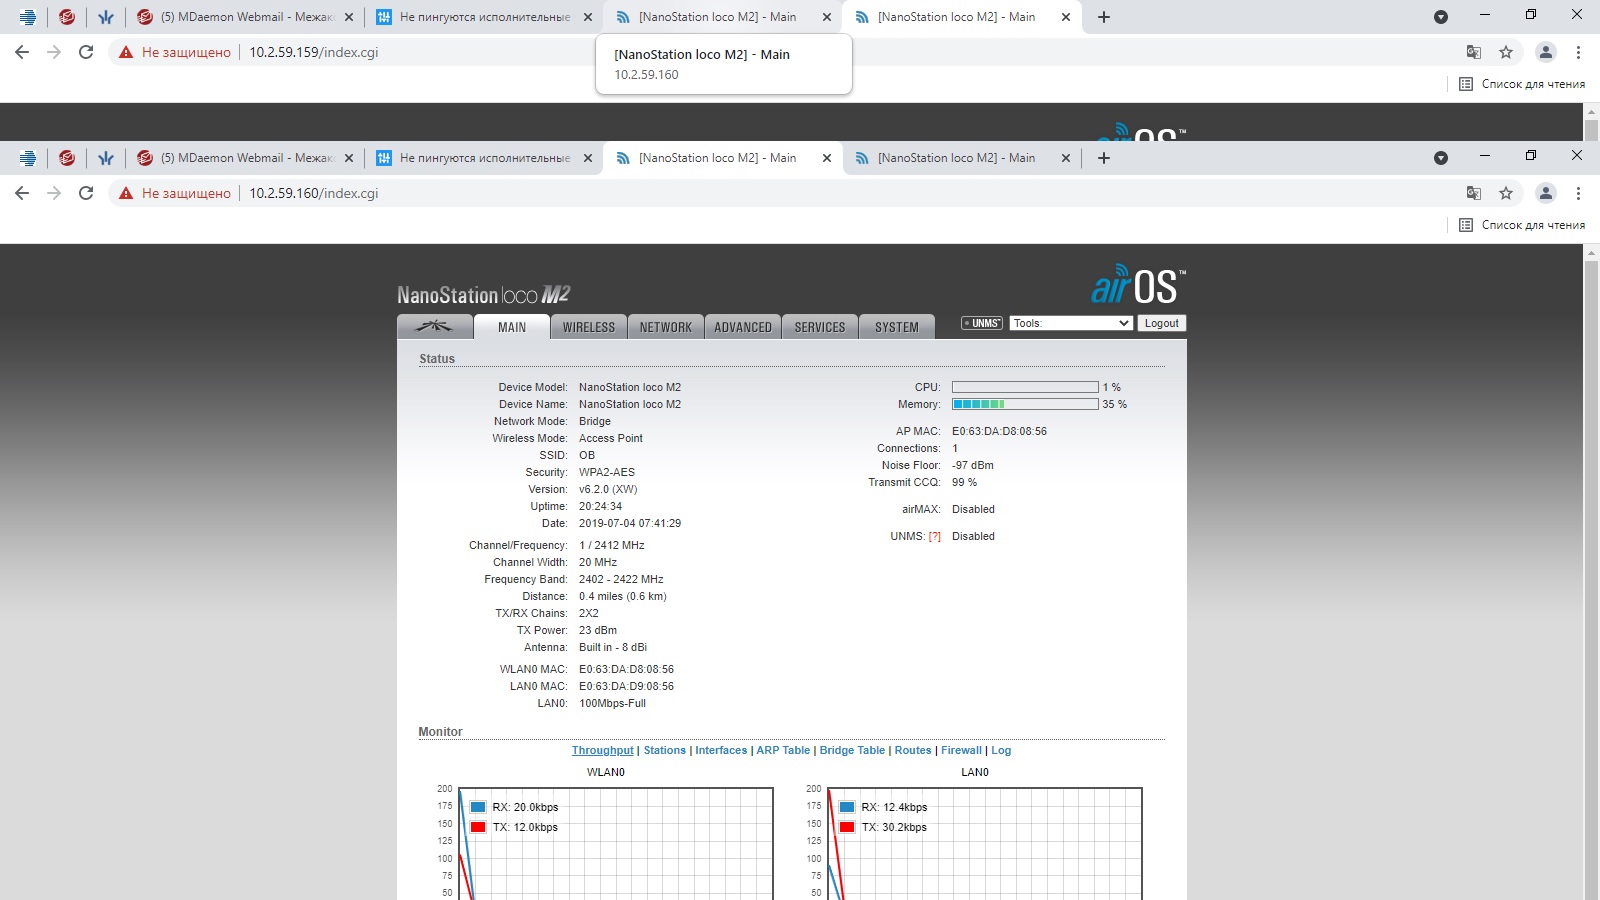View the ARP Table link
This screenshot has height=900, width=1600.
pyautogui.click(x=783, y=751)
